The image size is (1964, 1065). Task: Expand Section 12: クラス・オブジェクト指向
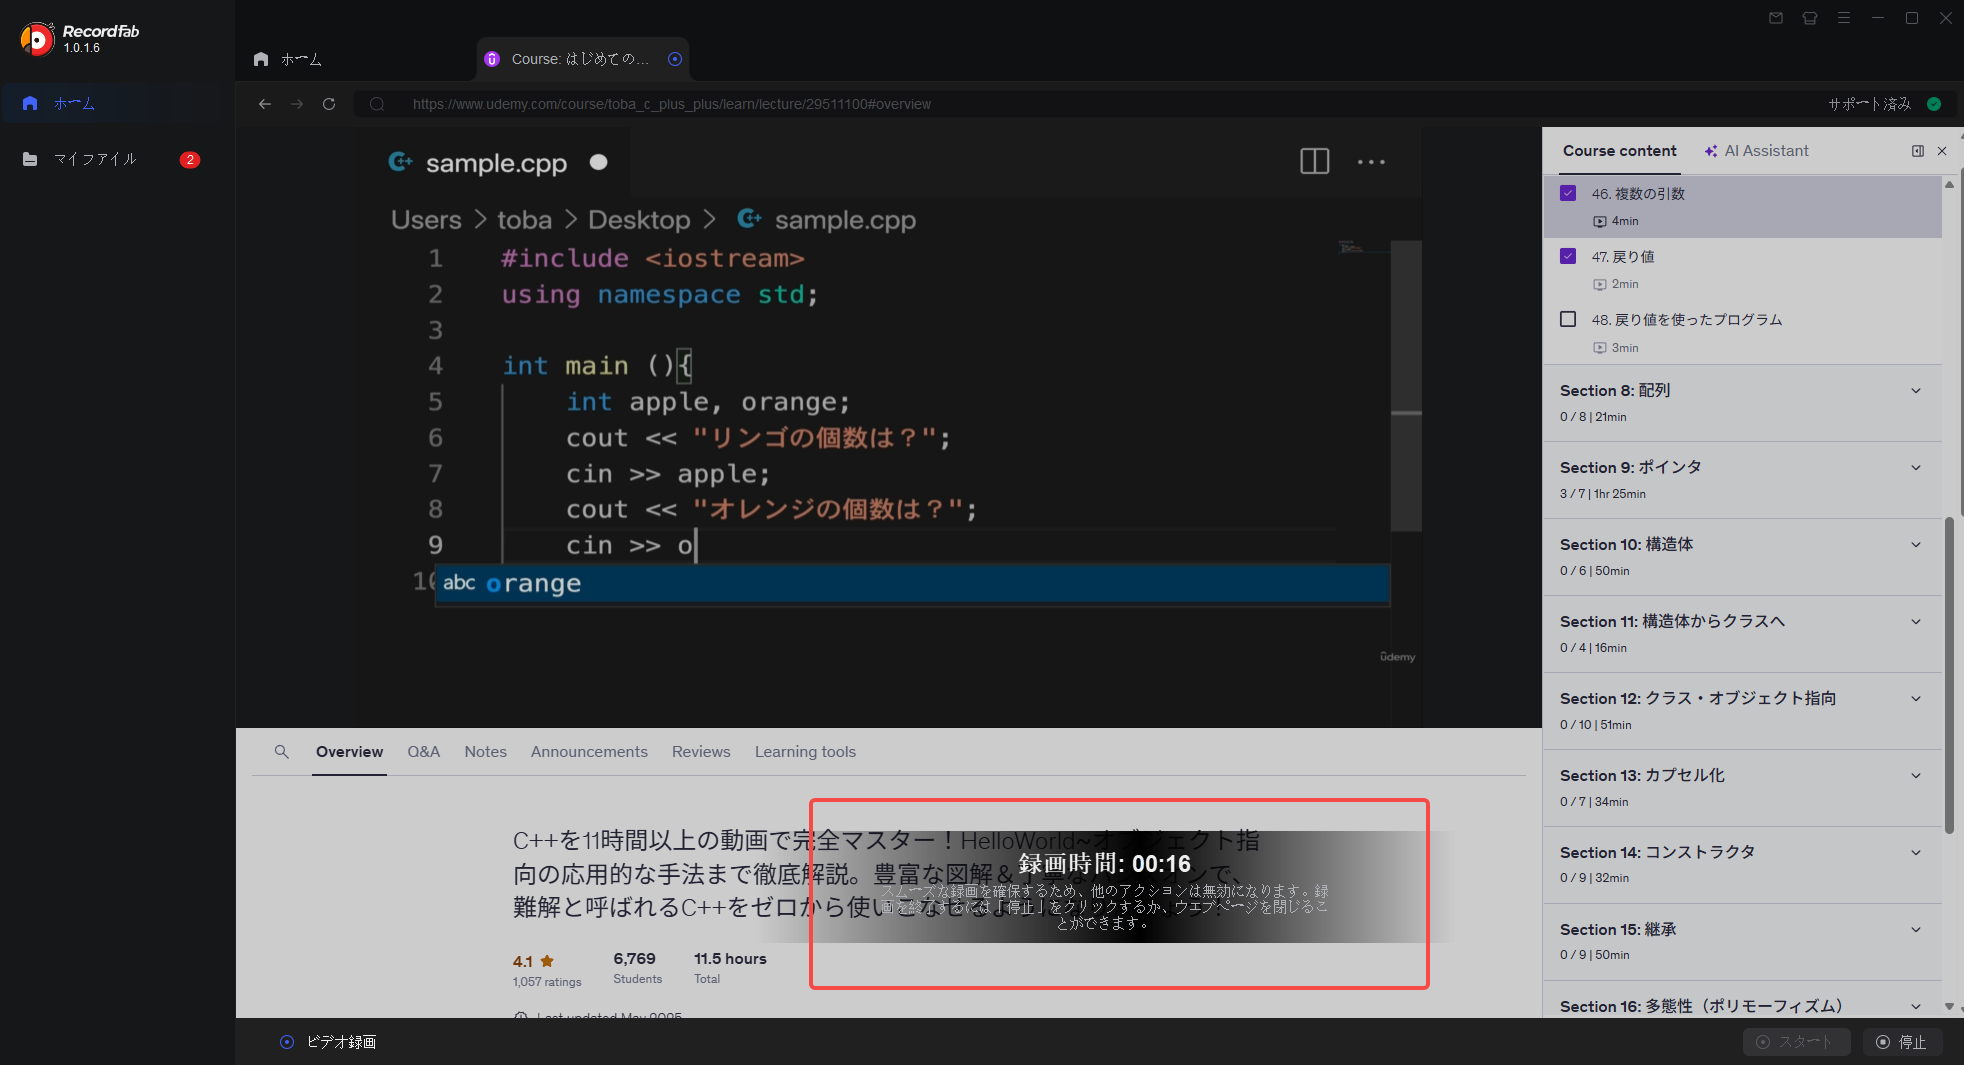[1743, 710]
